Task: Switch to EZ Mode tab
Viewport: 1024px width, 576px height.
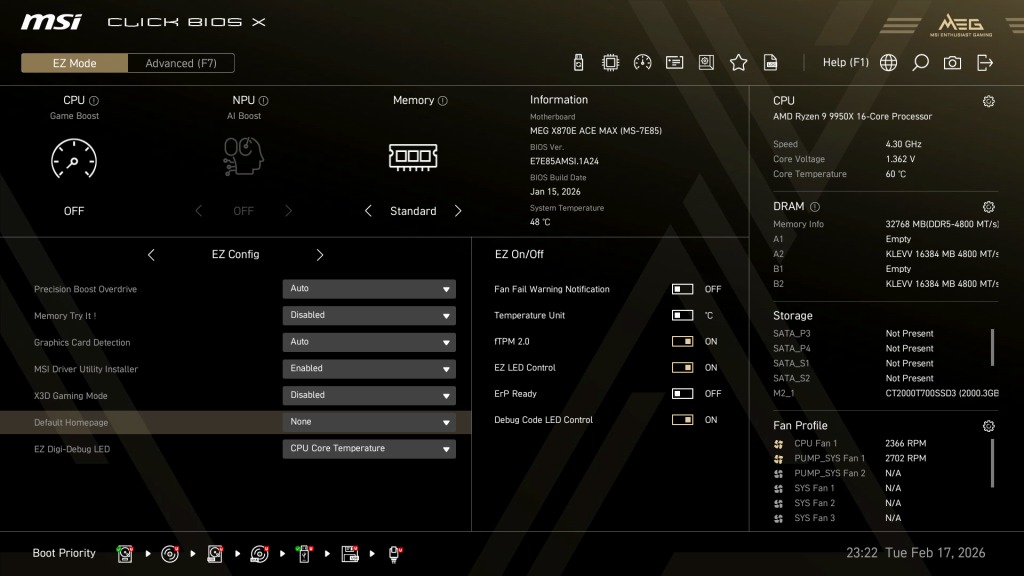Action: [74, 63]
